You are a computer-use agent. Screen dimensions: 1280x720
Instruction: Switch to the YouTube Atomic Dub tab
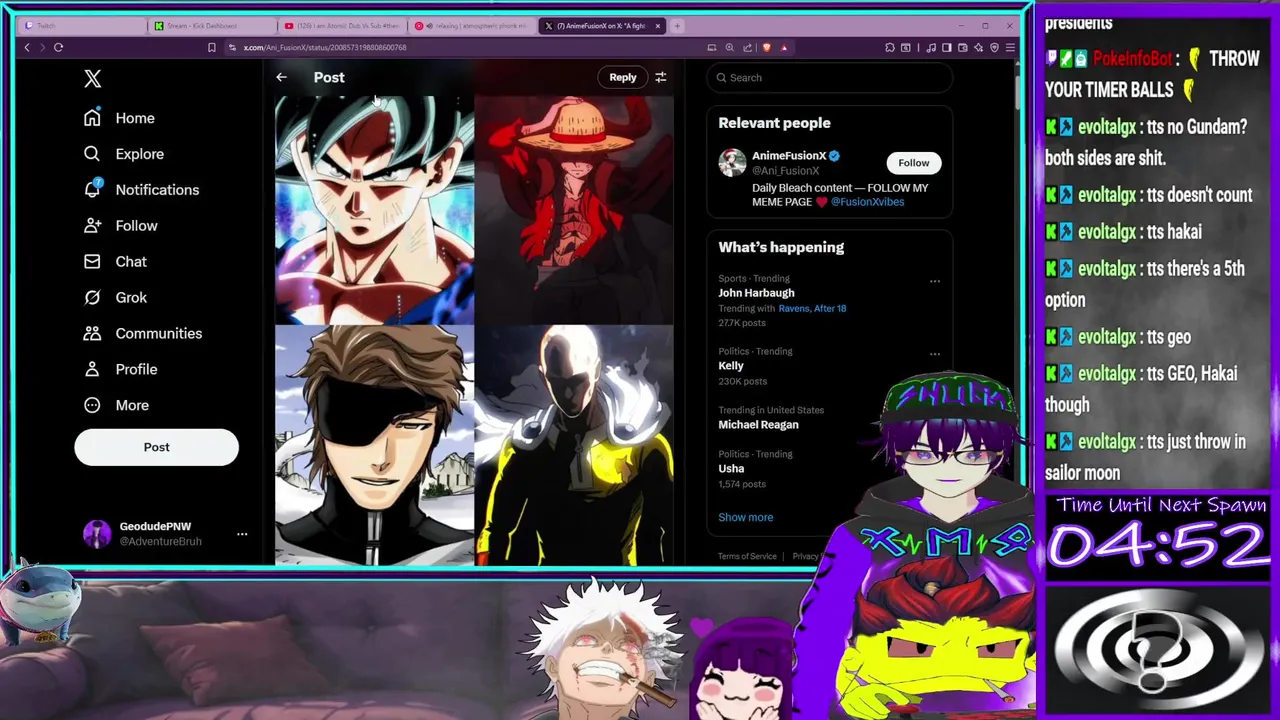[x=342, y=26]
